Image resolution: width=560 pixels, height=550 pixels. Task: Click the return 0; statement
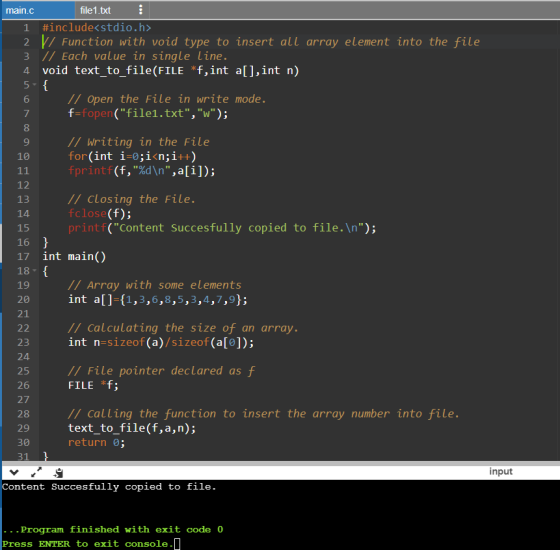tap(96, 442)
